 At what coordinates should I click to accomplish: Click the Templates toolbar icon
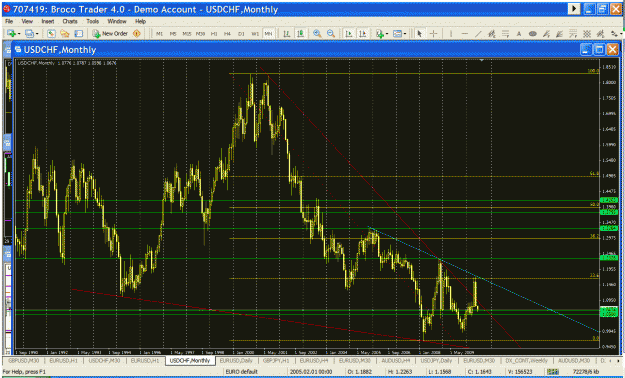397,34
